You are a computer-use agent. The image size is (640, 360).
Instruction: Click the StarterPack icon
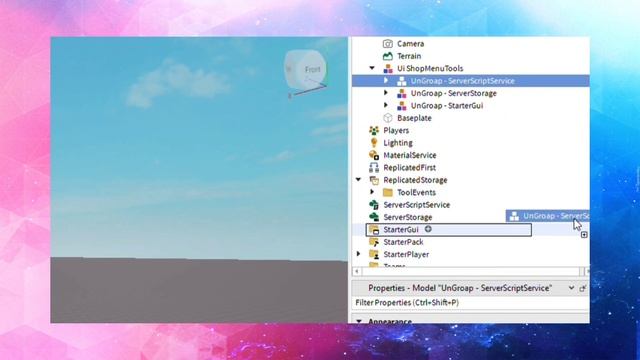[x=374, y=242]
